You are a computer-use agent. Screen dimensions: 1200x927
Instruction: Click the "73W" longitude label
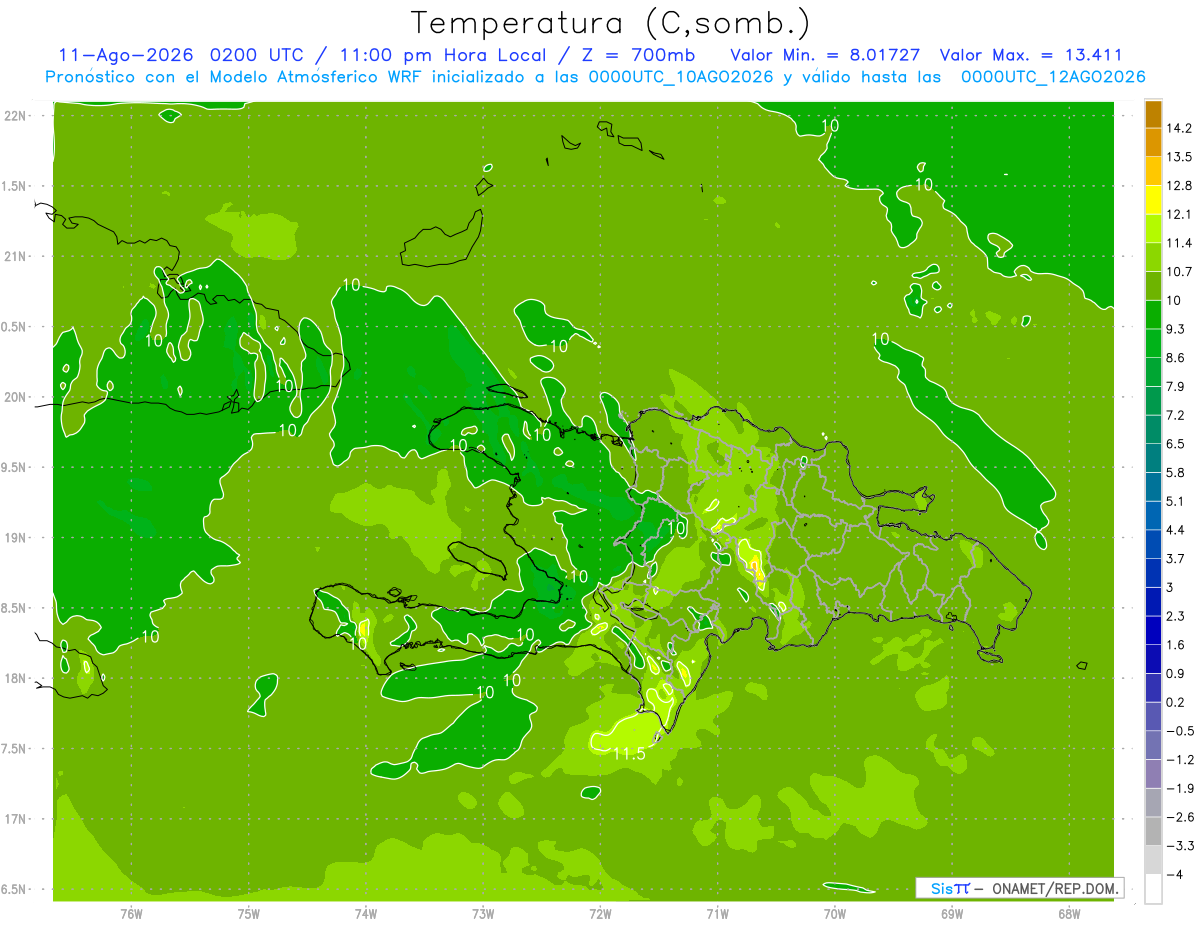(x=483, y=914)
